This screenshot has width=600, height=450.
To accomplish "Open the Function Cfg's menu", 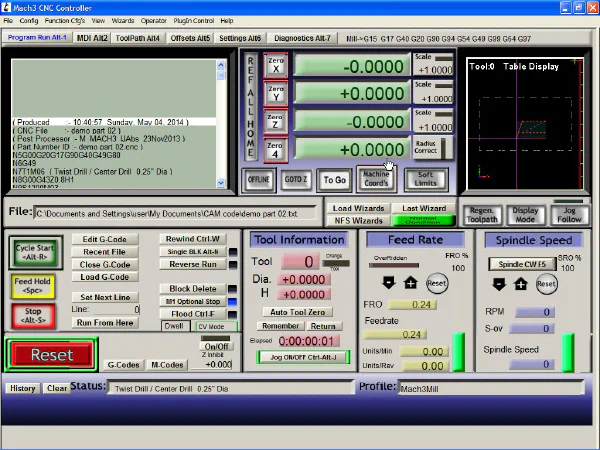I will point(65,21).
